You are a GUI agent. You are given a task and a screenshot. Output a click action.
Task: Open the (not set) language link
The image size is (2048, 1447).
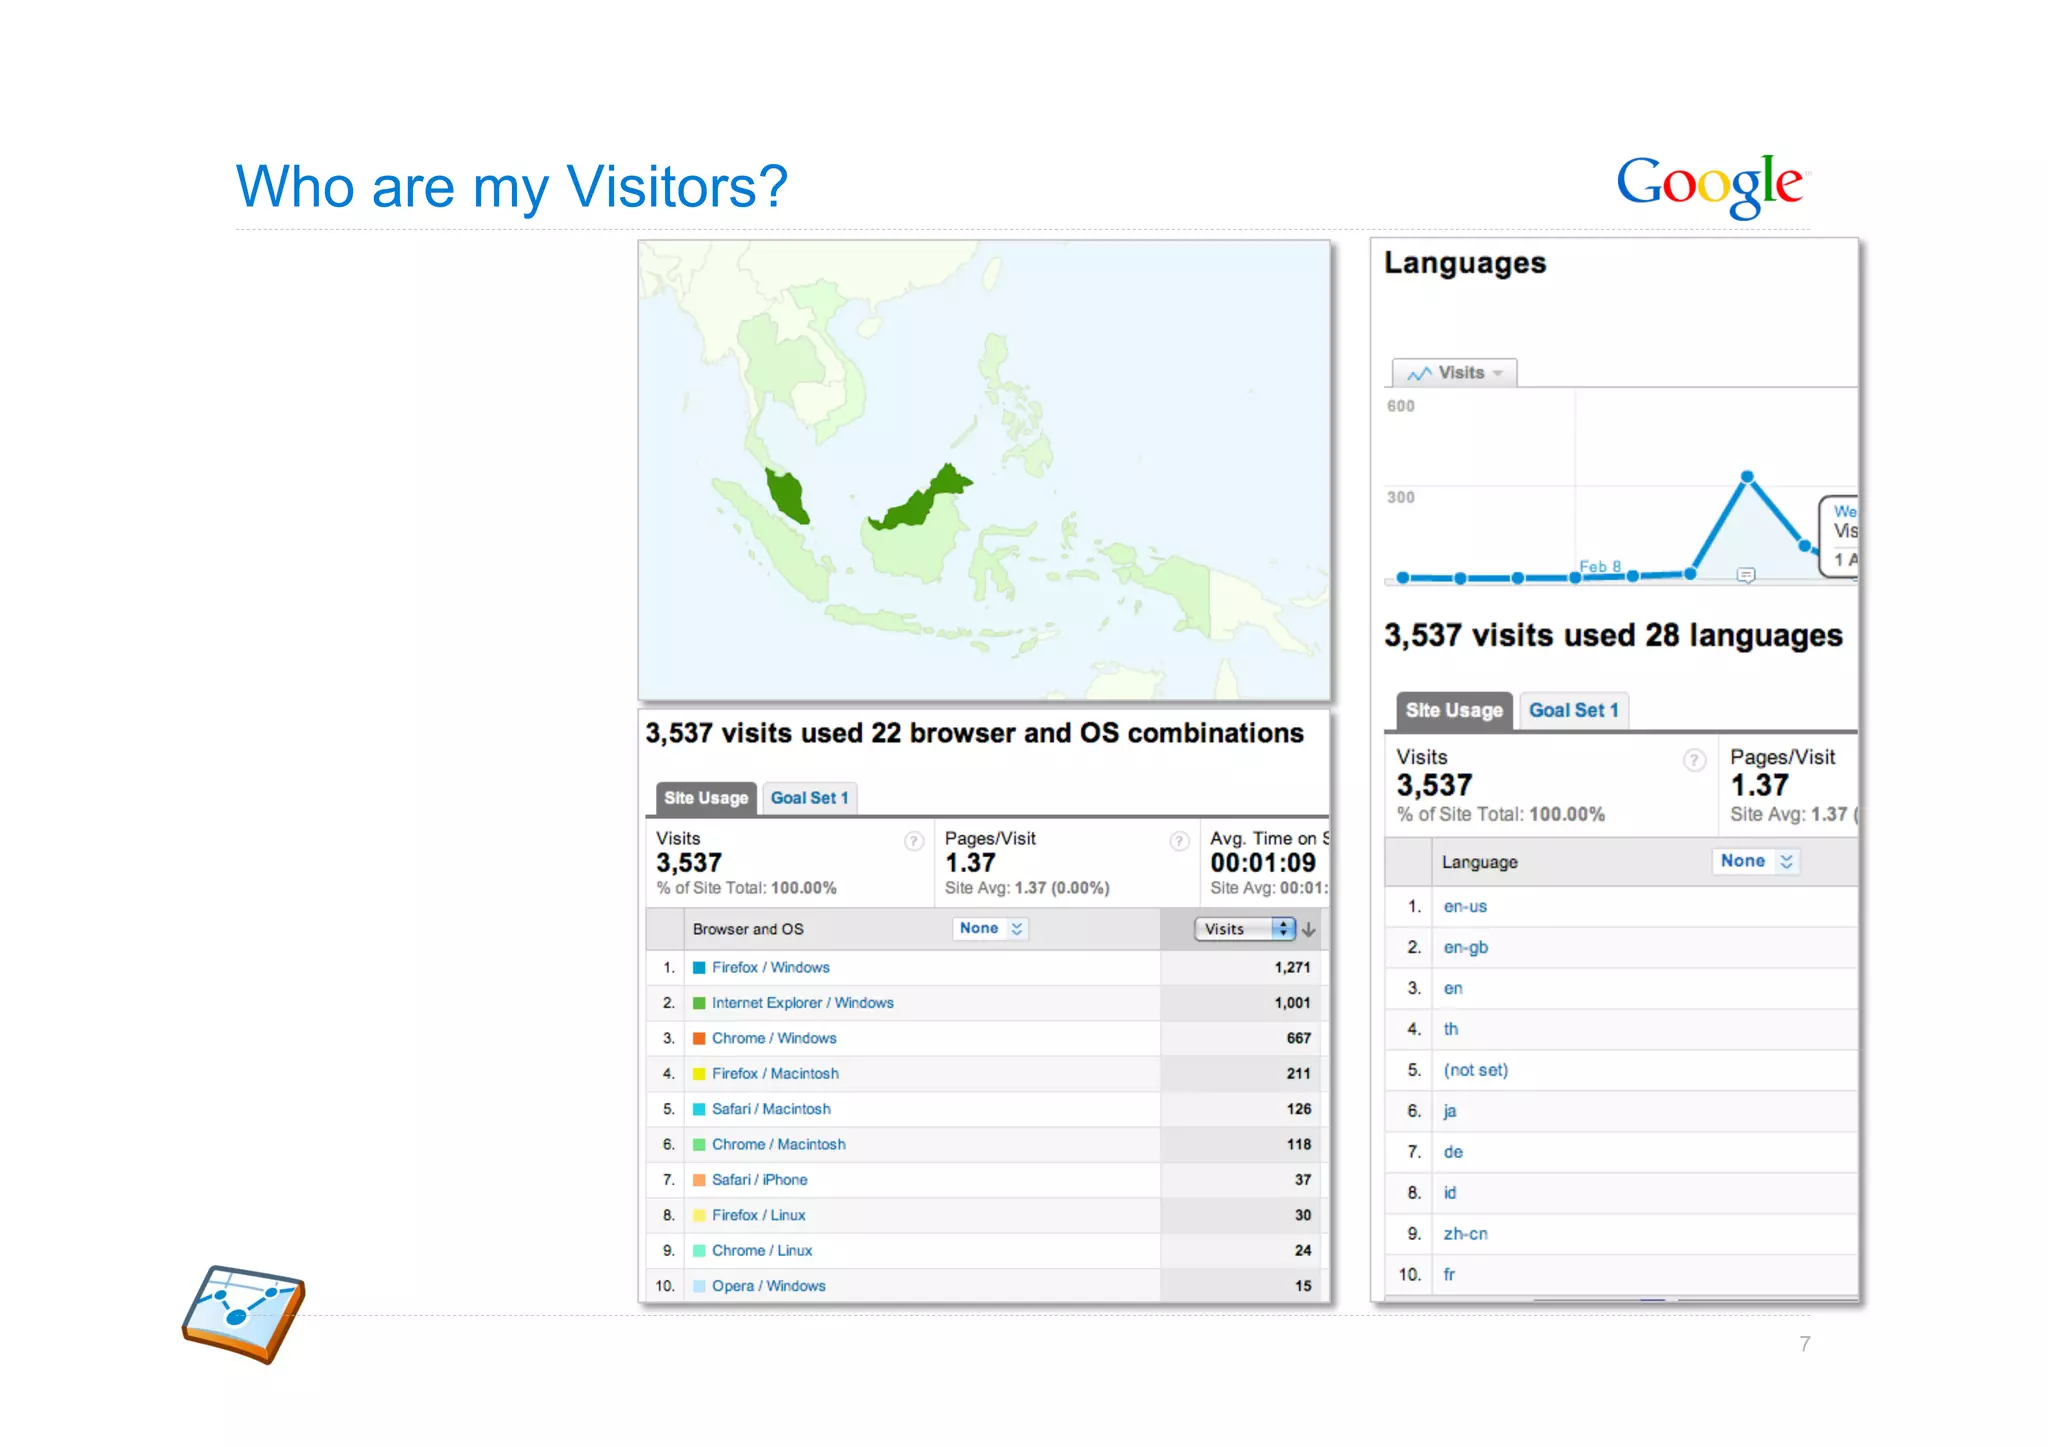click(x=1476, y=1070)
